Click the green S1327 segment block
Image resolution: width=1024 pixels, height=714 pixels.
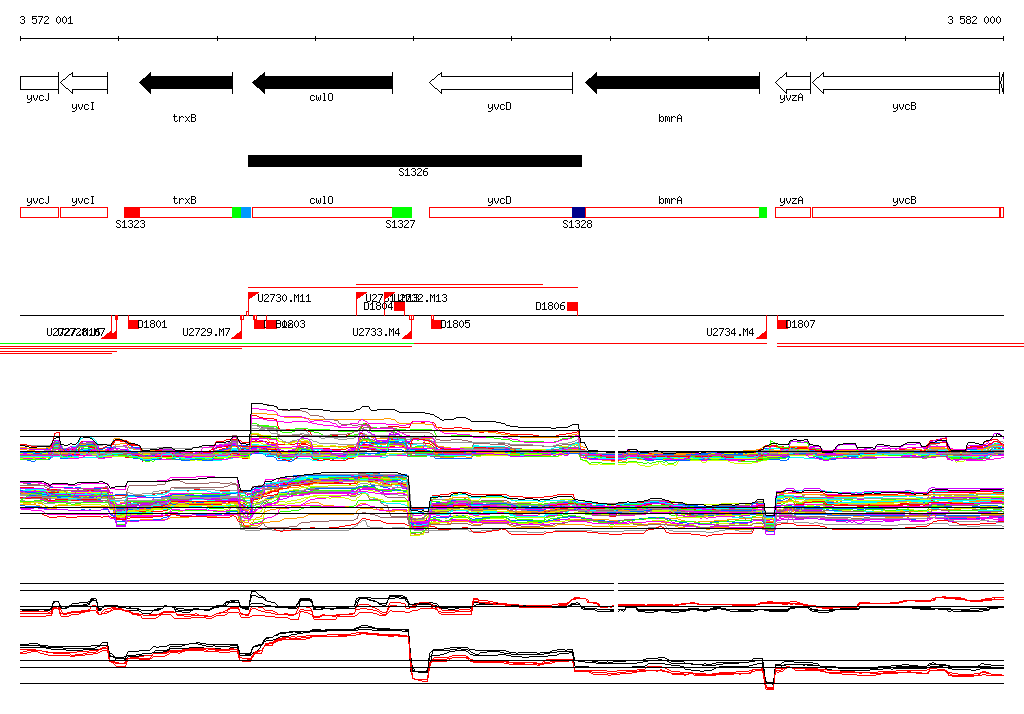click(x=402, y=212)
